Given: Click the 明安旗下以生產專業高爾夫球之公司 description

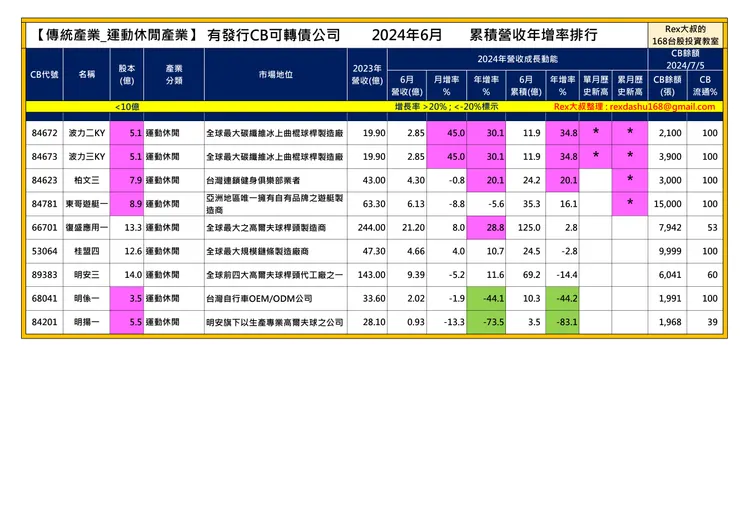Looking at the screenshot, I should pos(275,322).
